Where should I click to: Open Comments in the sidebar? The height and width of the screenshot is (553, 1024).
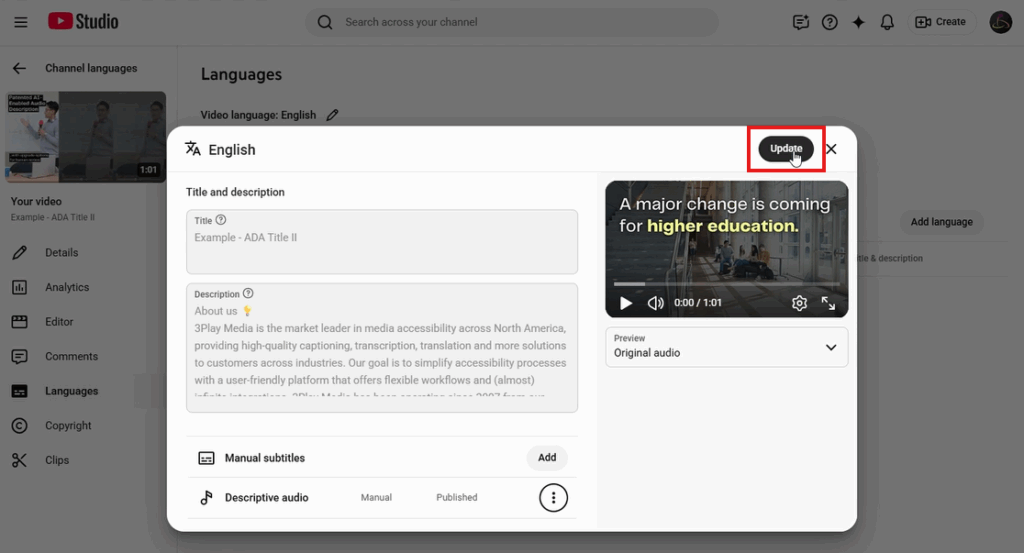(71, 356)
